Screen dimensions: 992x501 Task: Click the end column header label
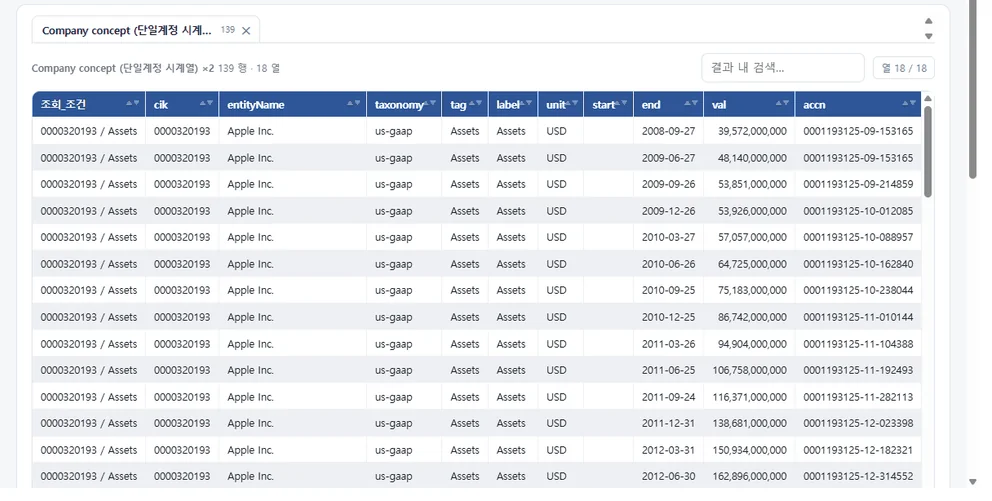coord(651,105)
